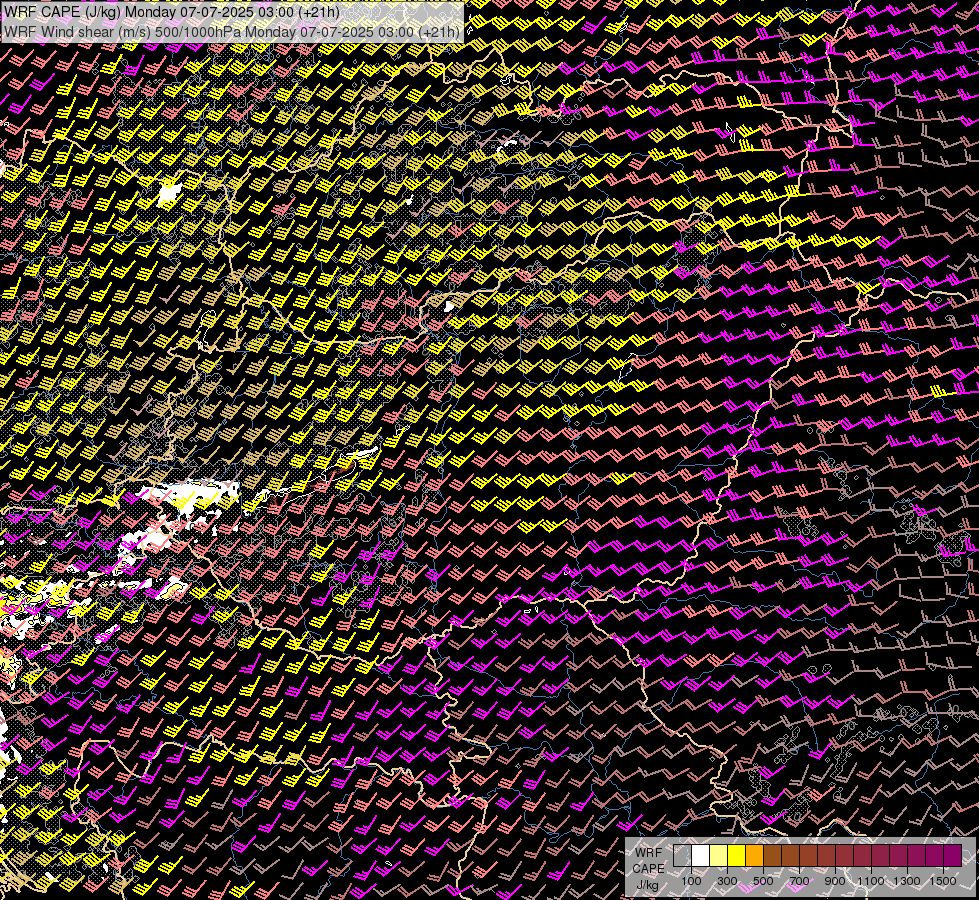The height and width of the screenshot is (900, 979).
Task: Click the J/kg unit label in legend
Action: (648, 885)
